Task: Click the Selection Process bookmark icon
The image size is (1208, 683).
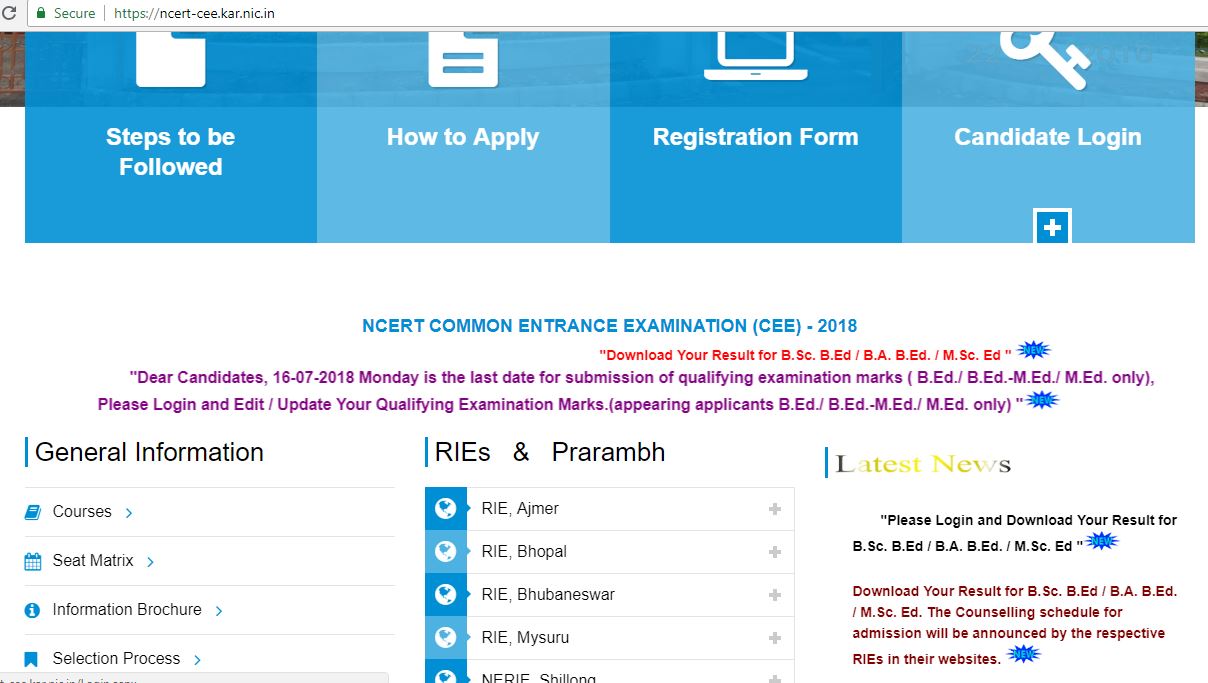Action: [x=33, y=658]
